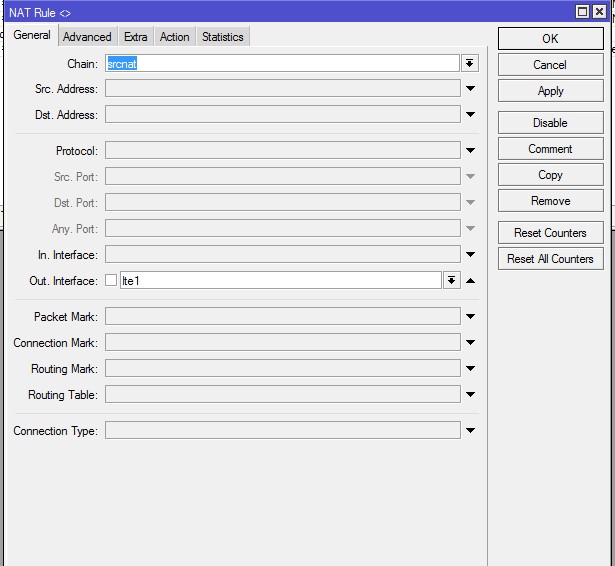Add a Comment to the rule

pos(550,149)
